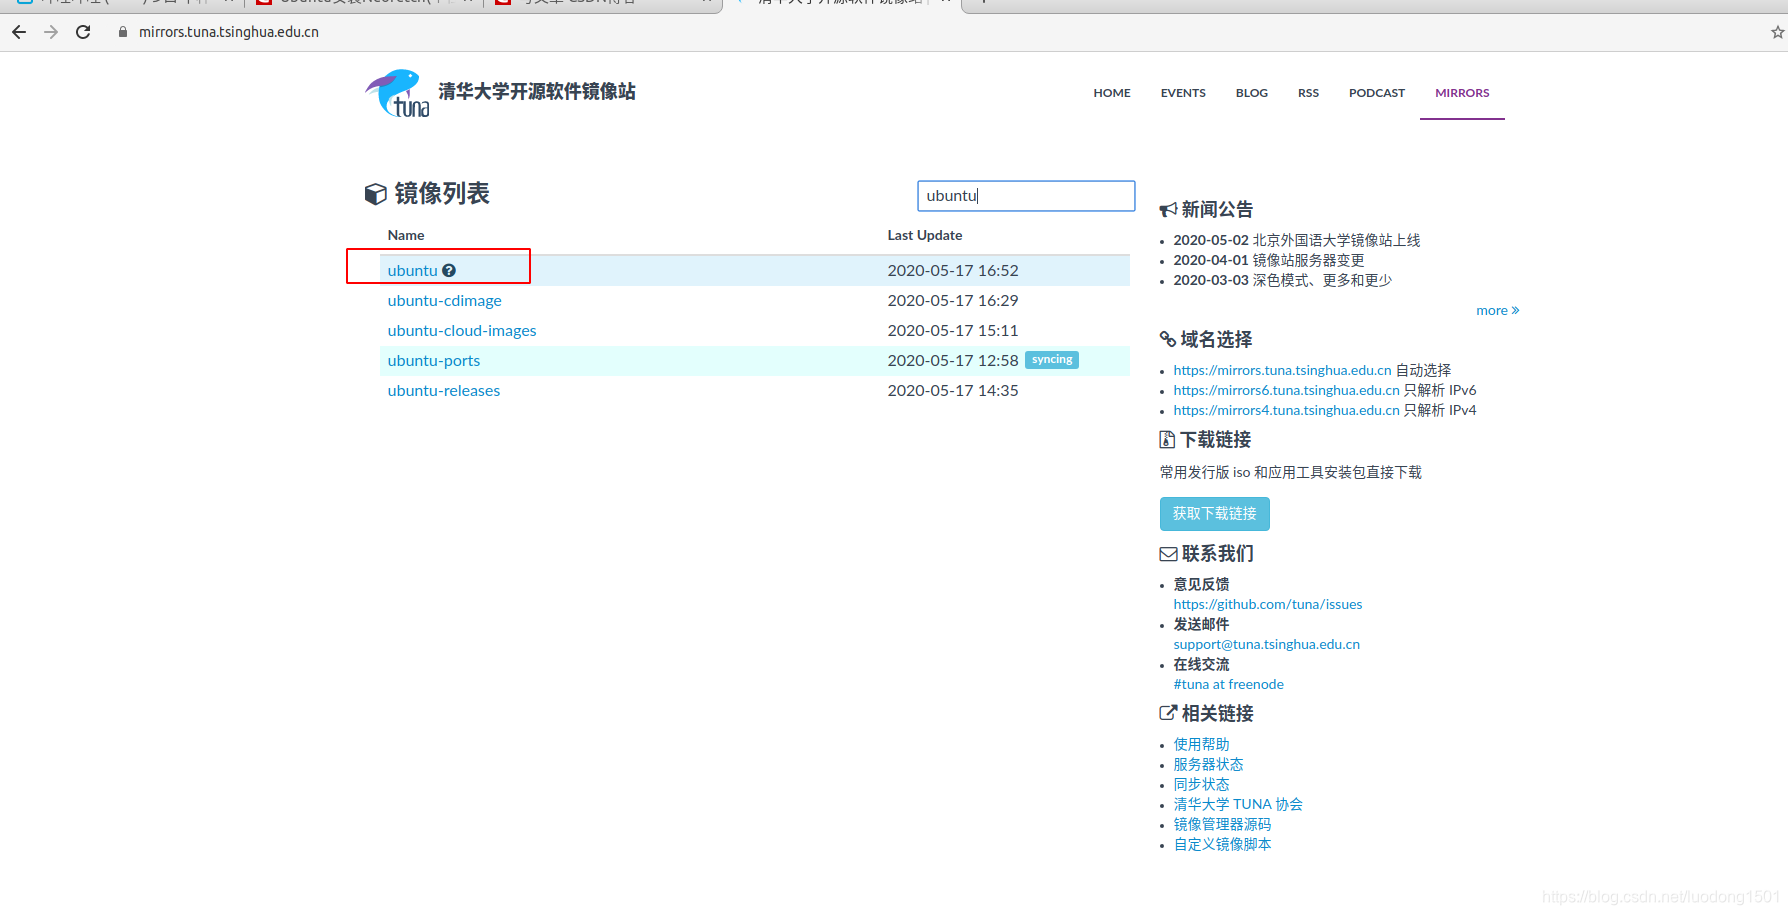Open the #tuna at freenode link
The image size is (1788, 915).
tap(1228, 684)
